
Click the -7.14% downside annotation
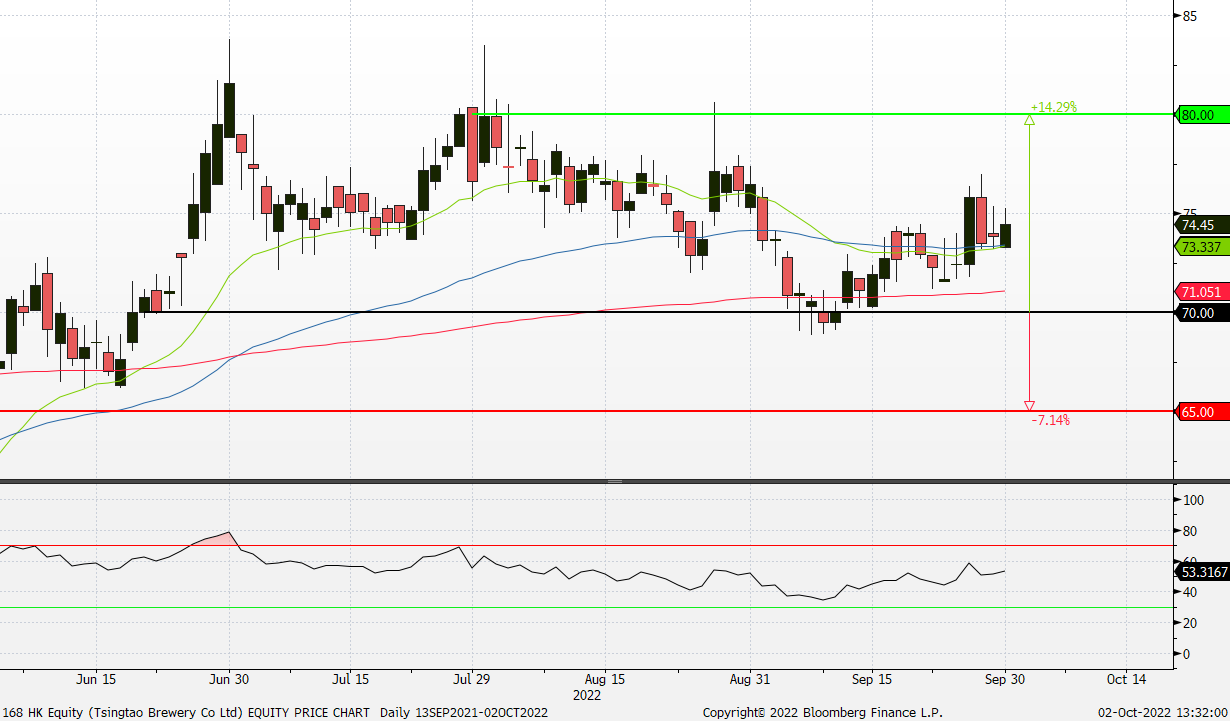point(1050,420)
